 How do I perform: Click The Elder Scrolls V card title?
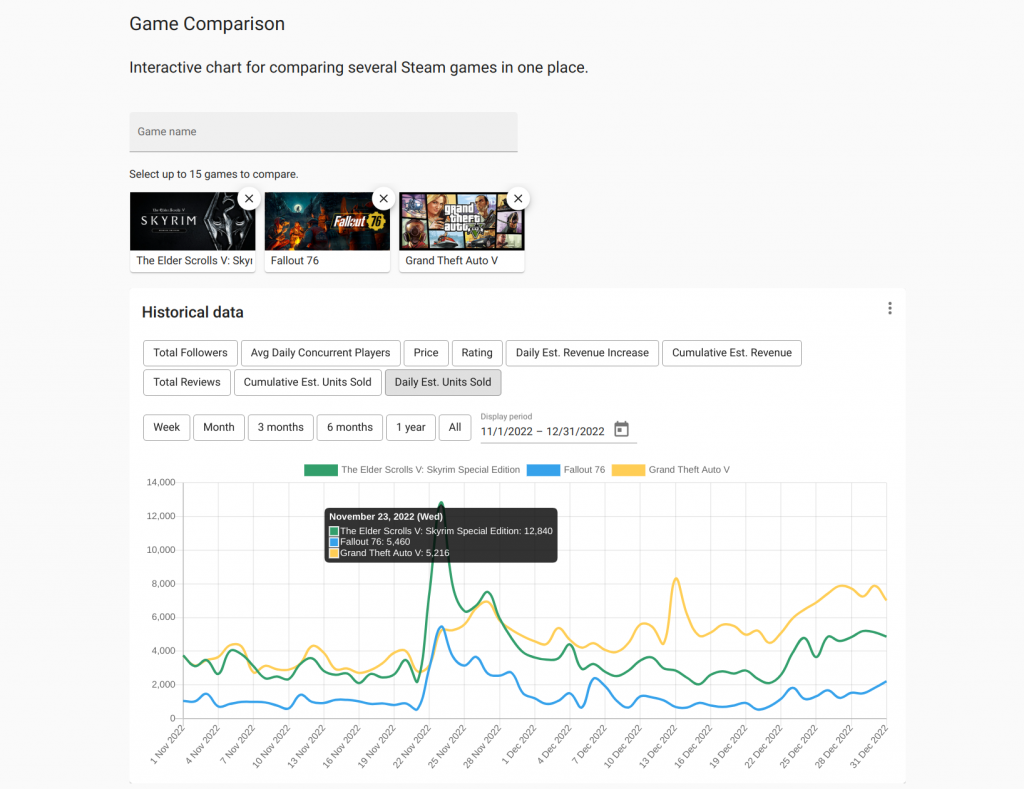coord(194,261)
